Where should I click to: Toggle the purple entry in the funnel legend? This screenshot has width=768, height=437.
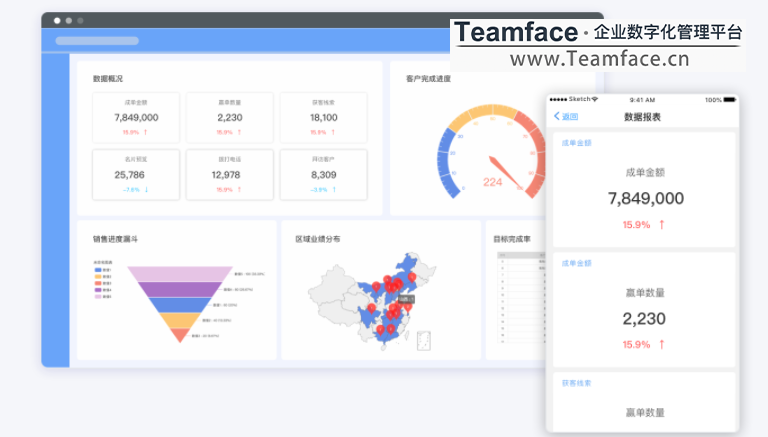[x=103, y=290]
